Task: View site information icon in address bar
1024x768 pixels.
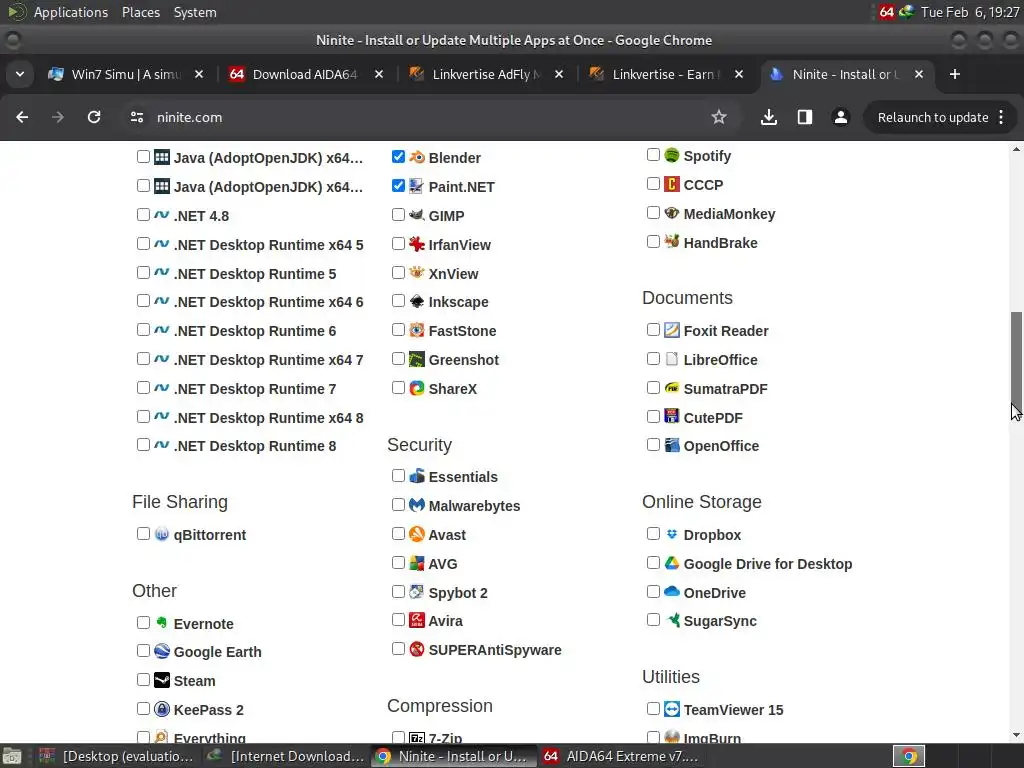Action: [x=136, y=117]
